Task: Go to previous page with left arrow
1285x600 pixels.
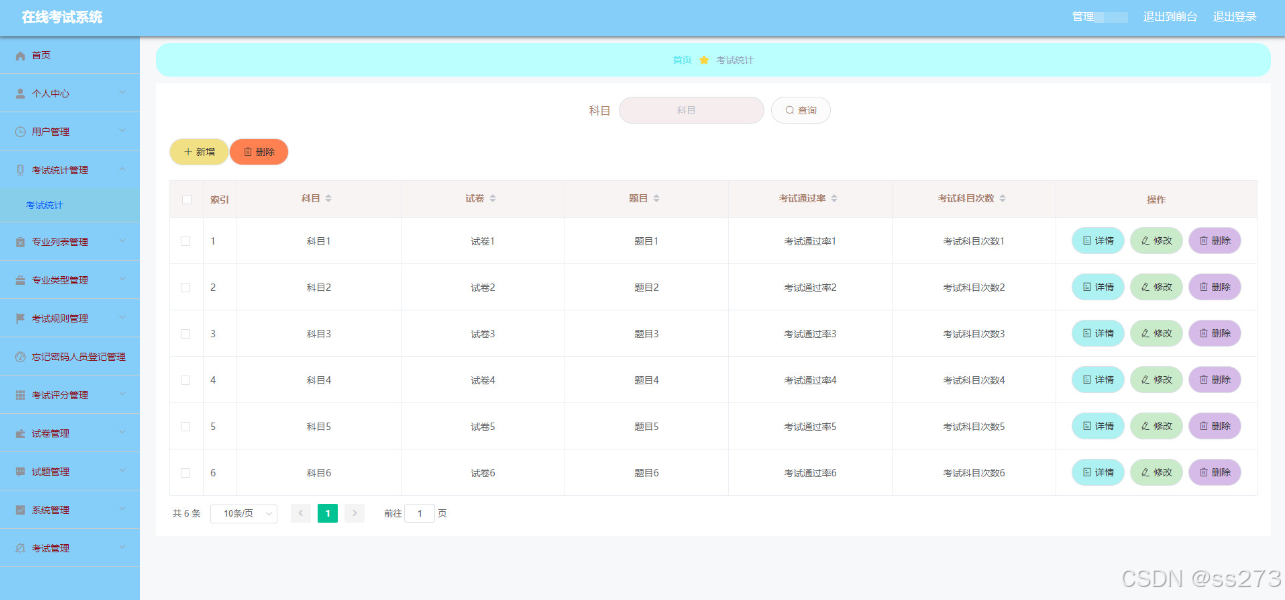Action: click(301, 513)
